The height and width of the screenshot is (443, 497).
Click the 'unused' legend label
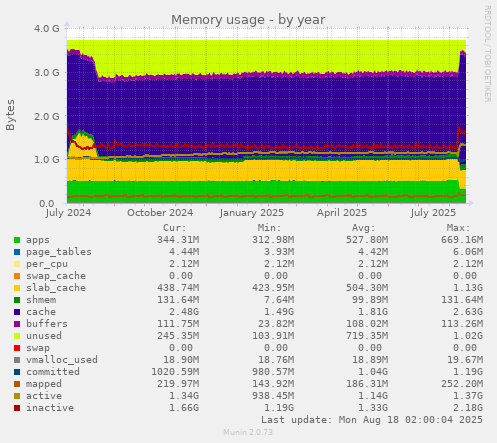44,336
